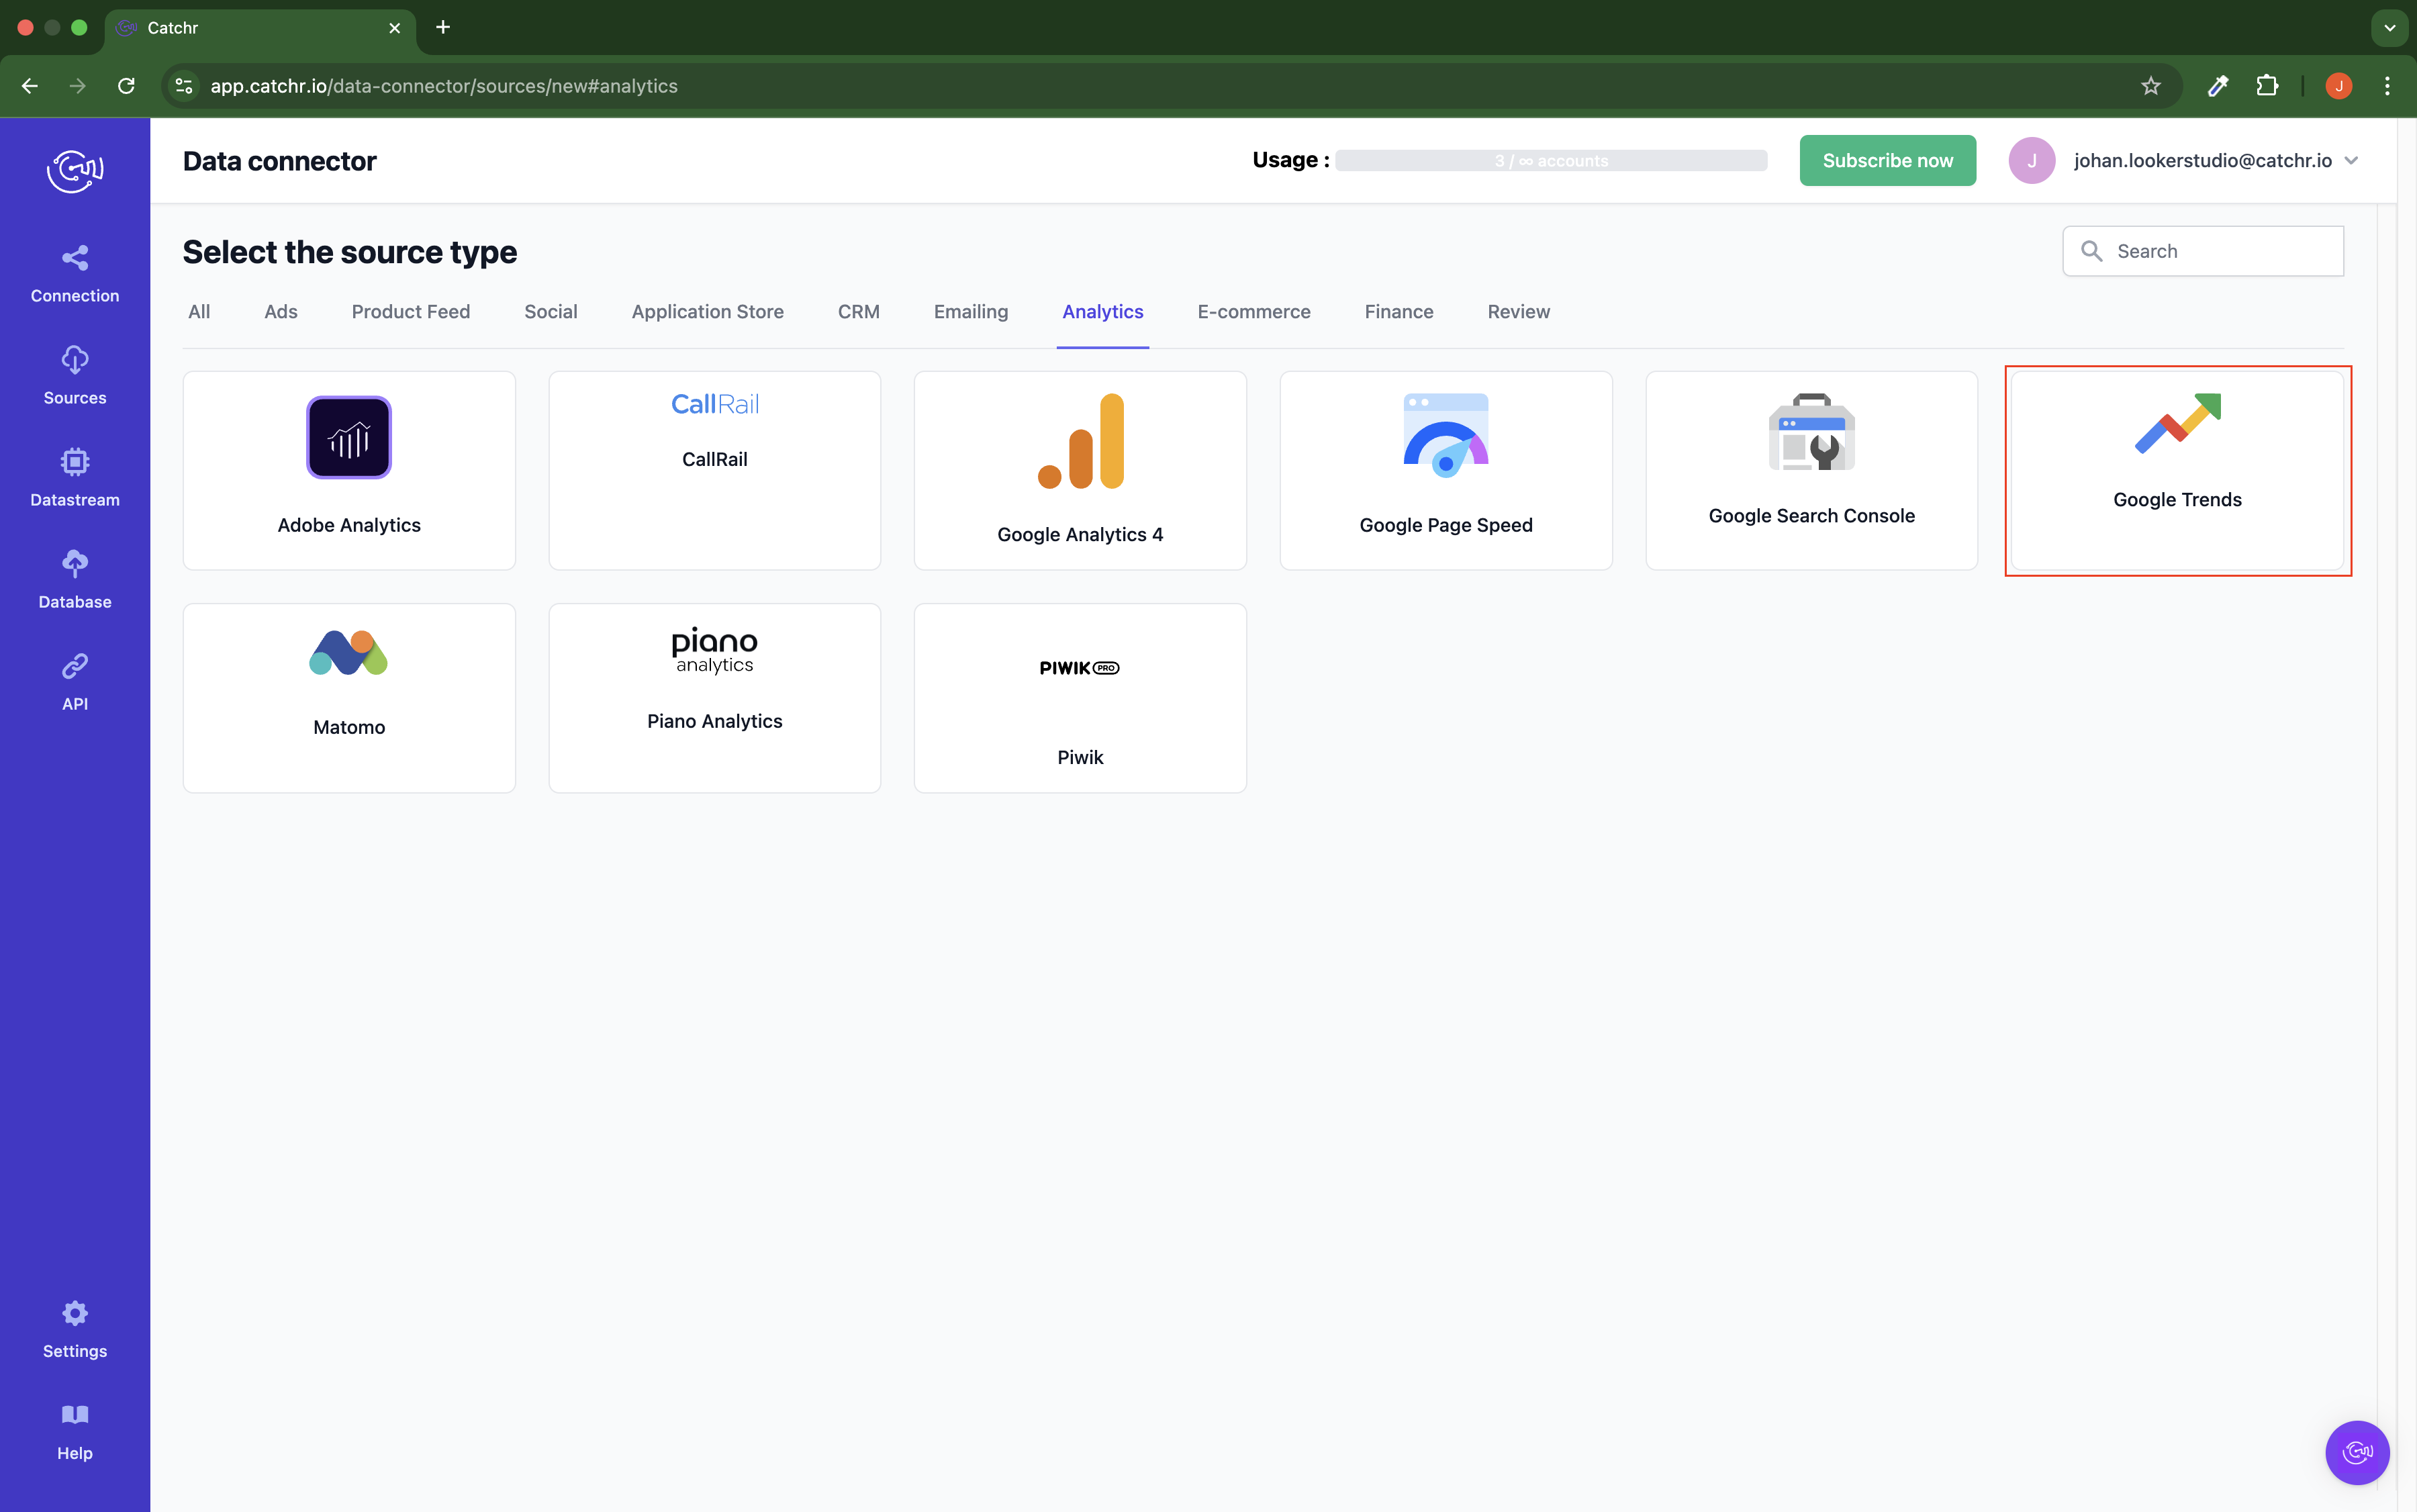Switch to the E-commerce tab
Viewport: 2417px width, 1512px height.
pos(1254,312)
